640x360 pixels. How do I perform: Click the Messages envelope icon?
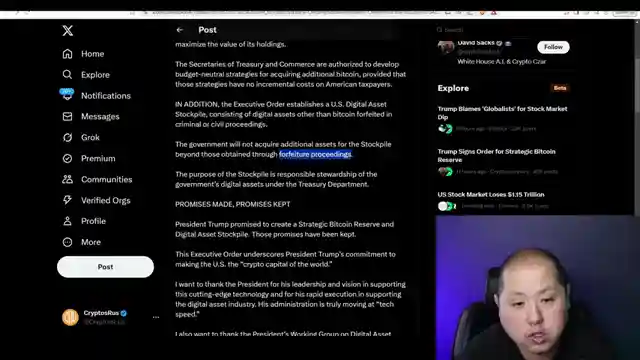pyautogui.click(x=67, y=117)
